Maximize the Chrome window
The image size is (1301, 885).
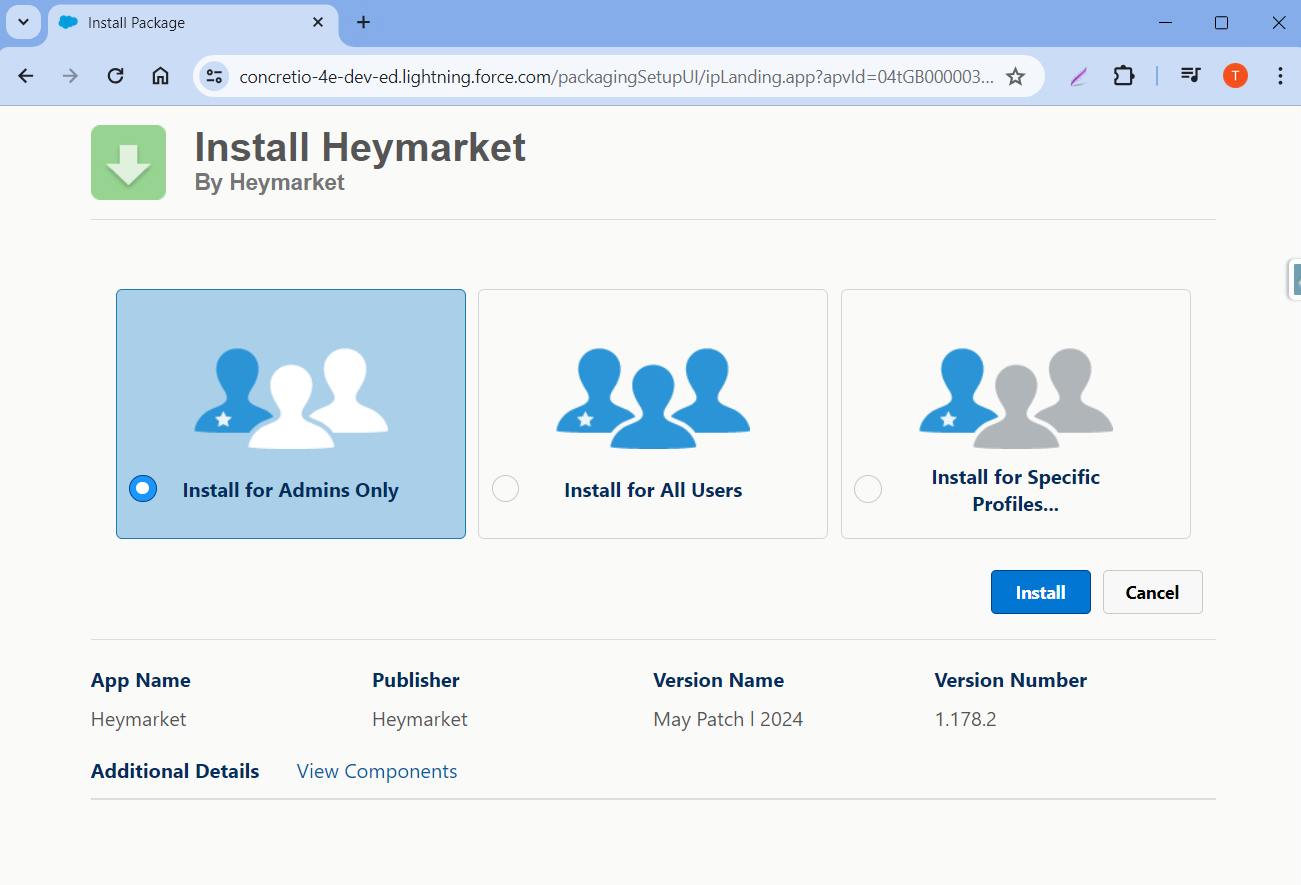(1221, 22)
